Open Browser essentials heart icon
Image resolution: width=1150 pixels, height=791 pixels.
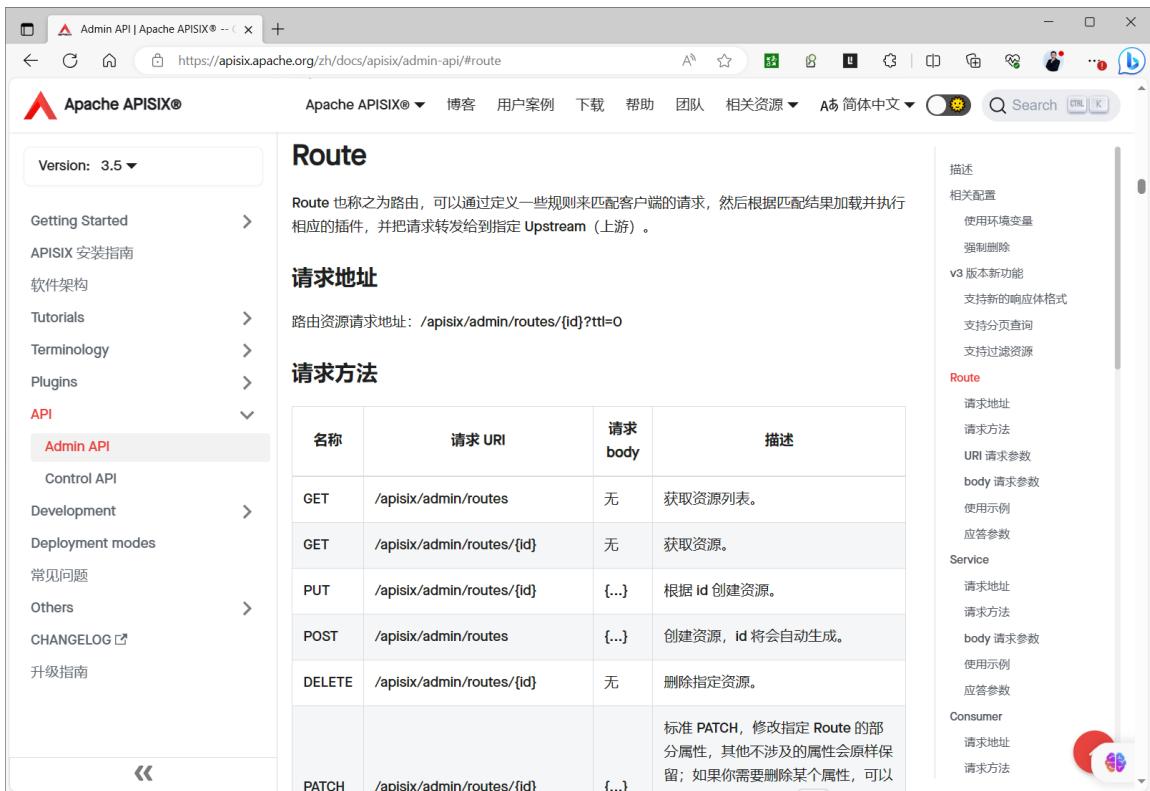click(x=1013, y=61)
